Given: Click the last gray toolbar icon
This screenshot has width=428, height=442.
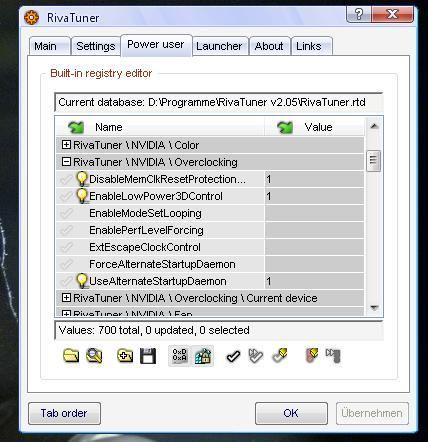Looking at the screenshot, I should (333, 356).
